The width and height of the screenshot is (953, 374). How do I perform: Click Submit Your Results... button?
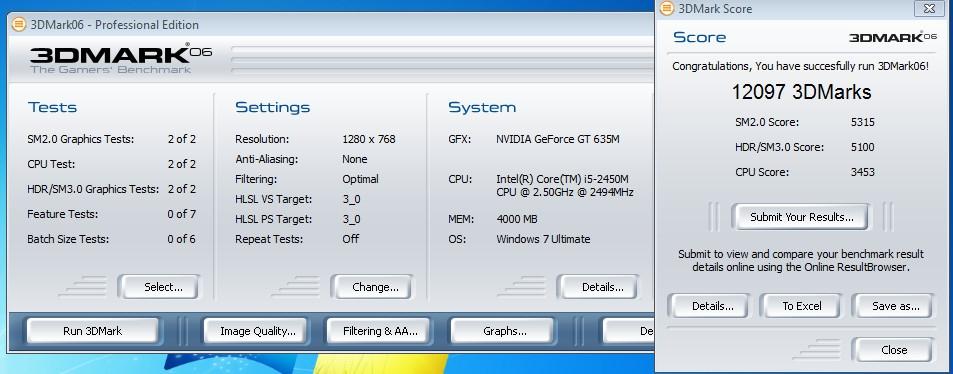tap(802, 217)
